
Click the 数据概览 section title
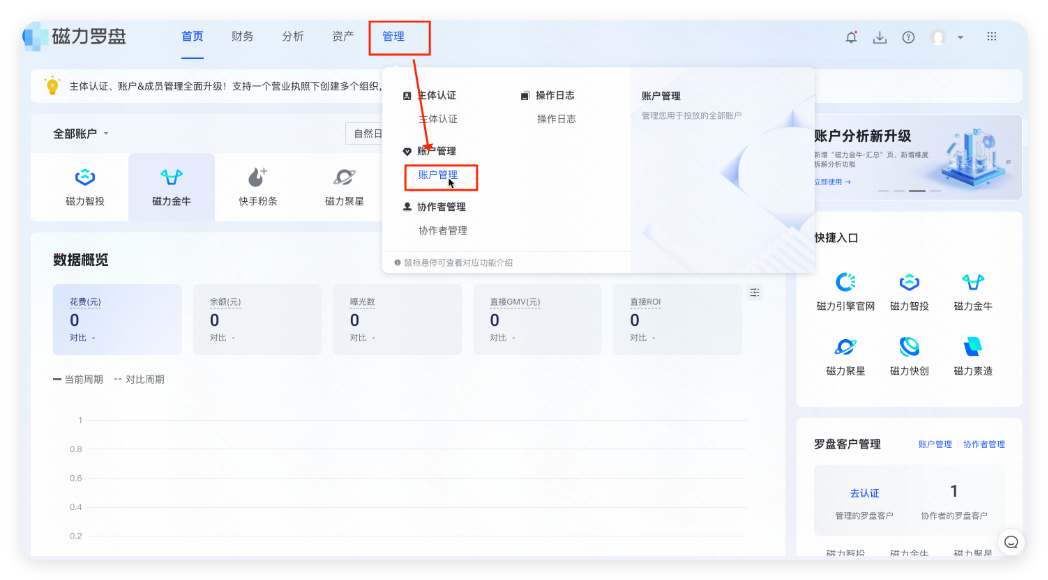pos(81,260)
